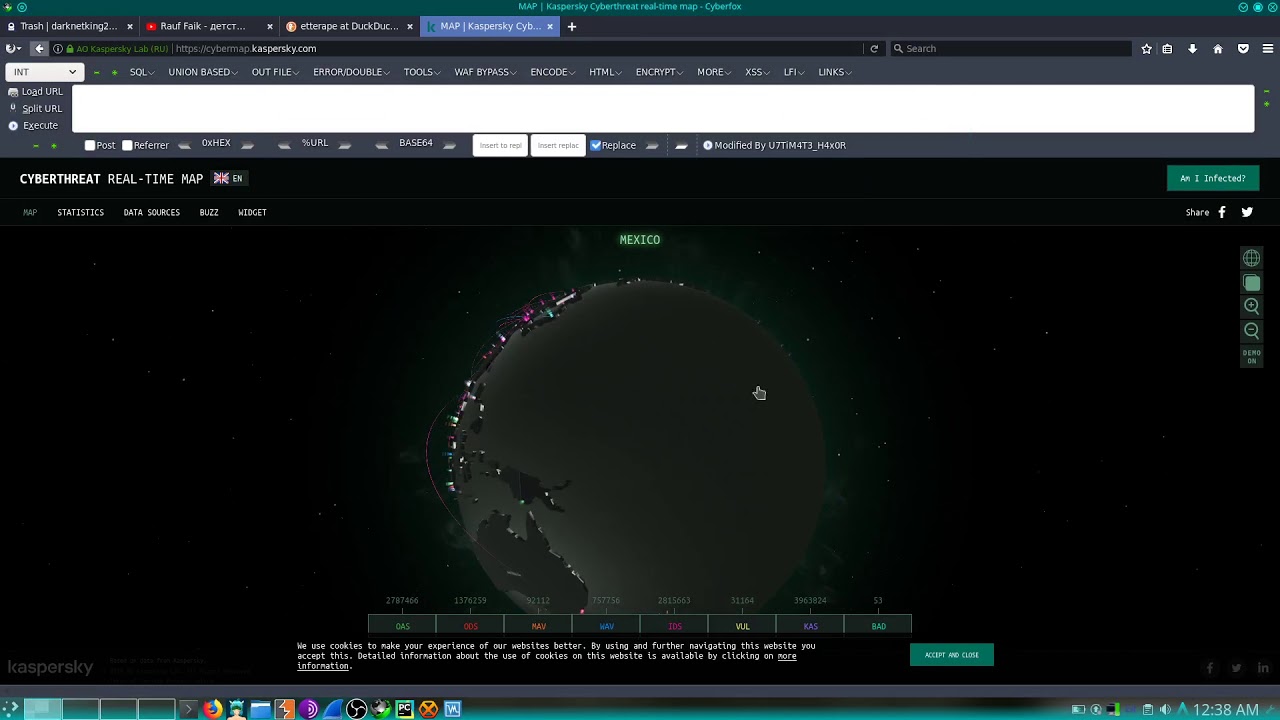Open the orange X application in the taskbar
Screen dimensions: 1280x720
click(x=428, y=709)
